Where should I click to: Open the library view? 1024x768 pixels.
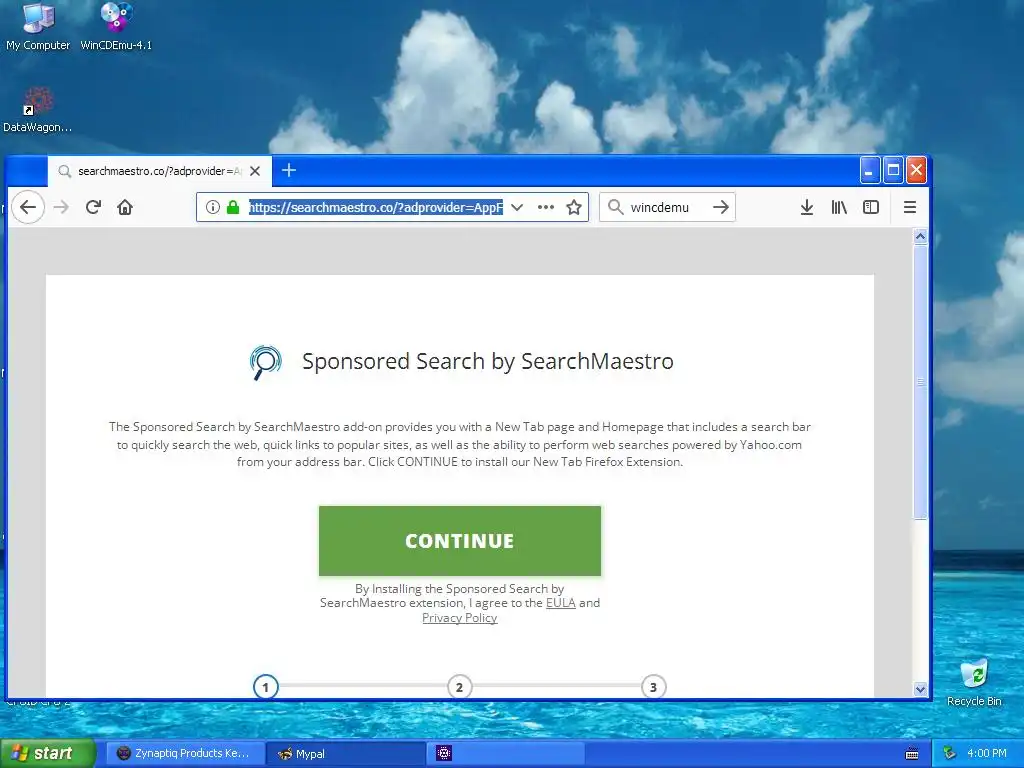coord(839,207)
